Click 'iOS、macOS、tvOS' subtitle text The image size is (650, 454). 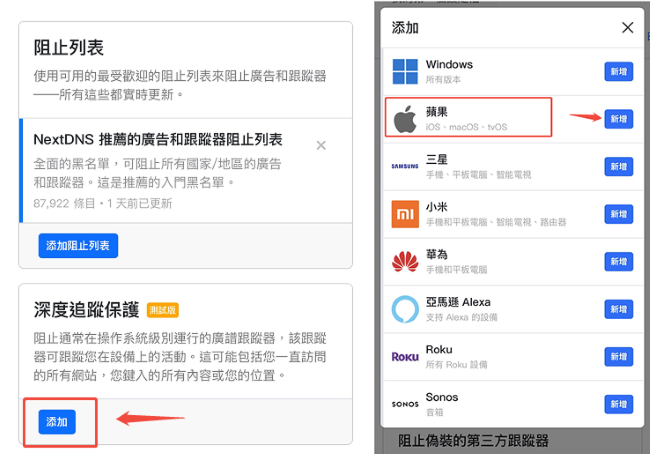click(x=466, y=127)
